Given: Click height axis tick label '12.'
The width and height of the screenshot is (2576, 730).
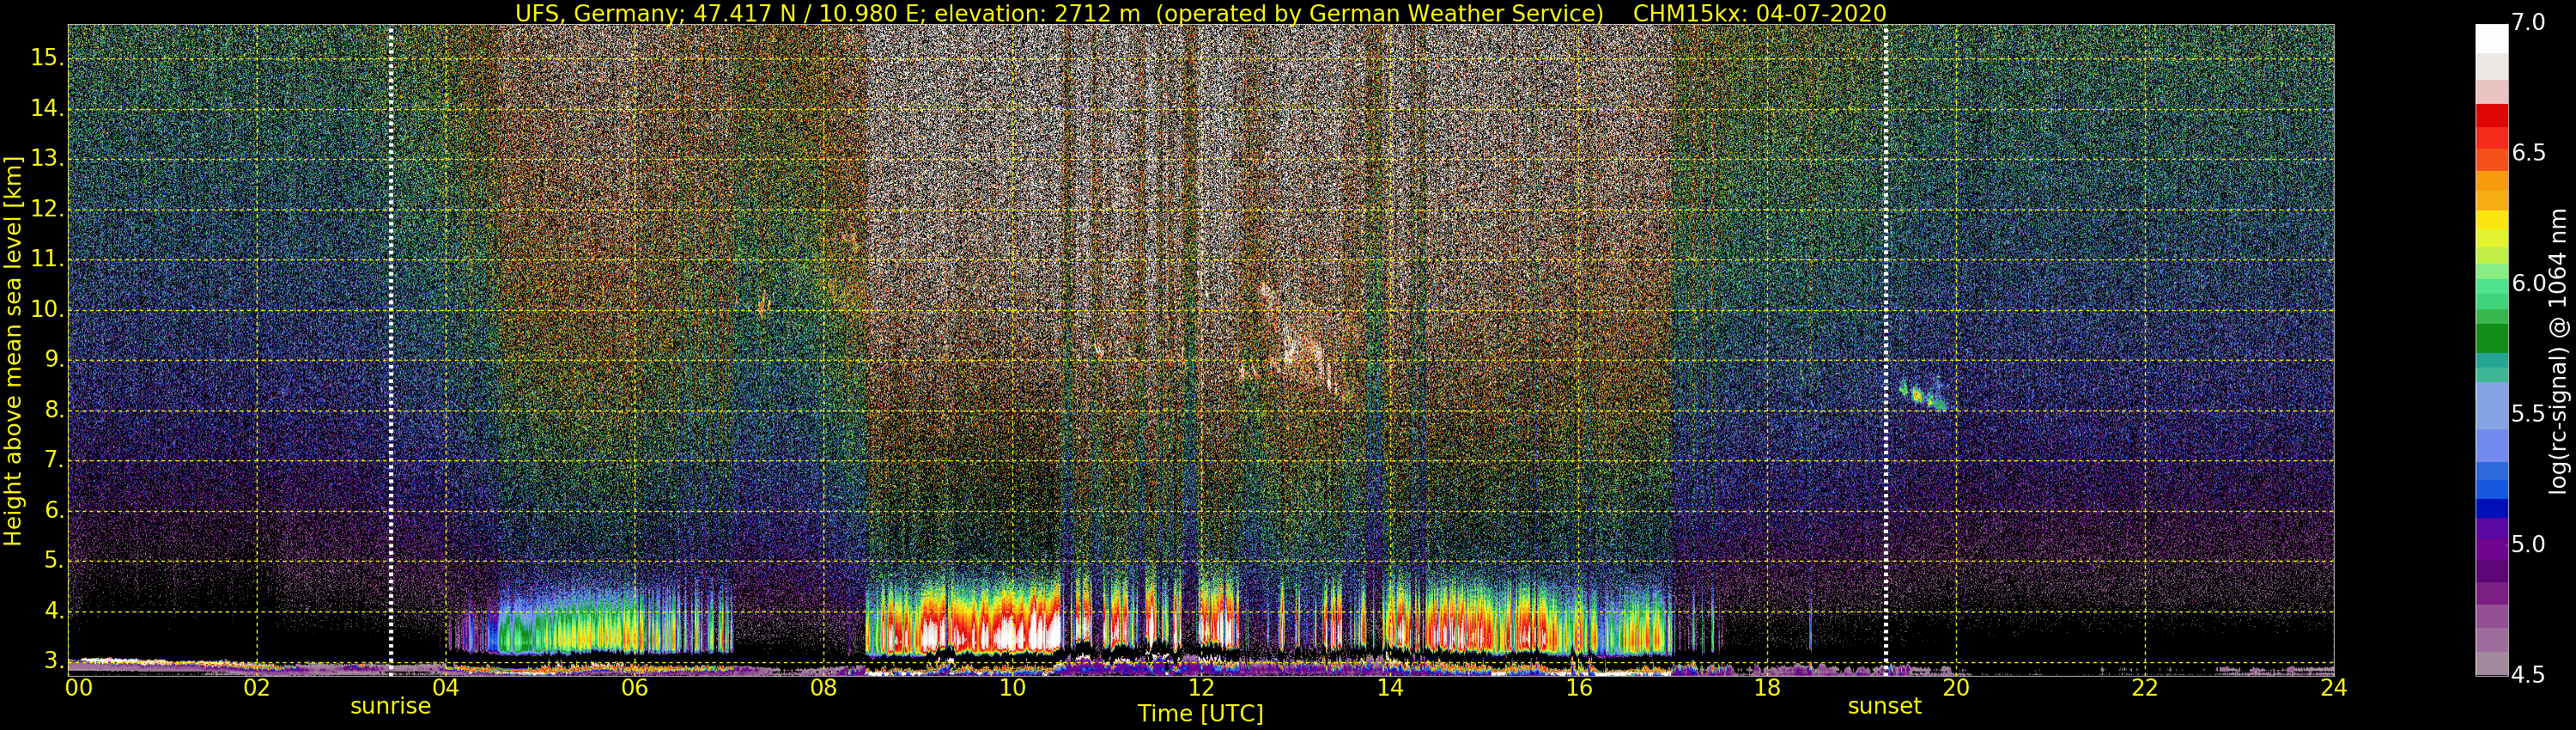Looking at the screenshot, I should (x=47, y=209).
